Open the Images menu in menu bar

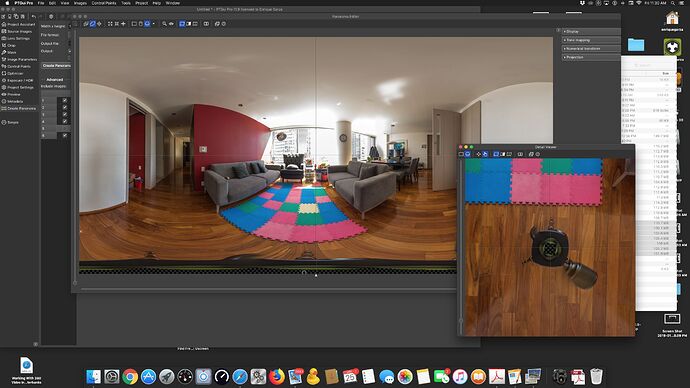[x=80, y=3]
